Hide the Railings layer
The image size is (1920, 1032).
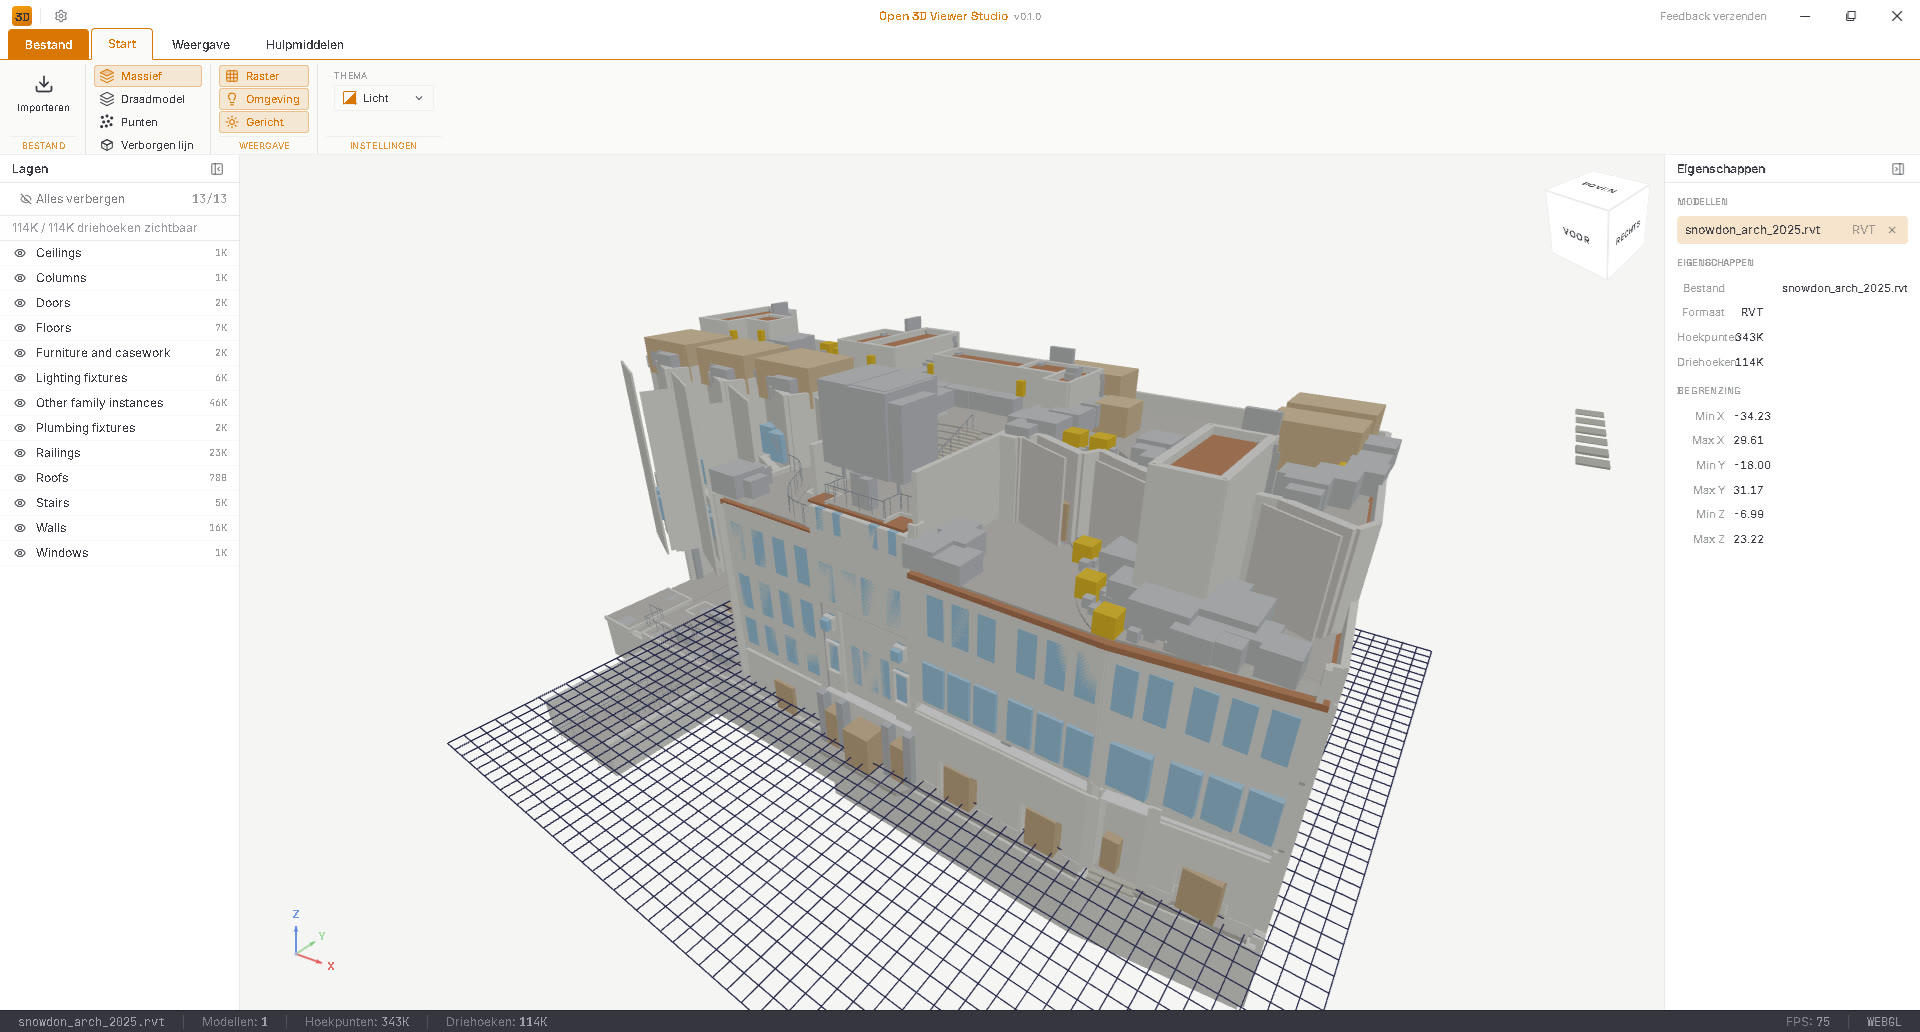click(20, 453)
